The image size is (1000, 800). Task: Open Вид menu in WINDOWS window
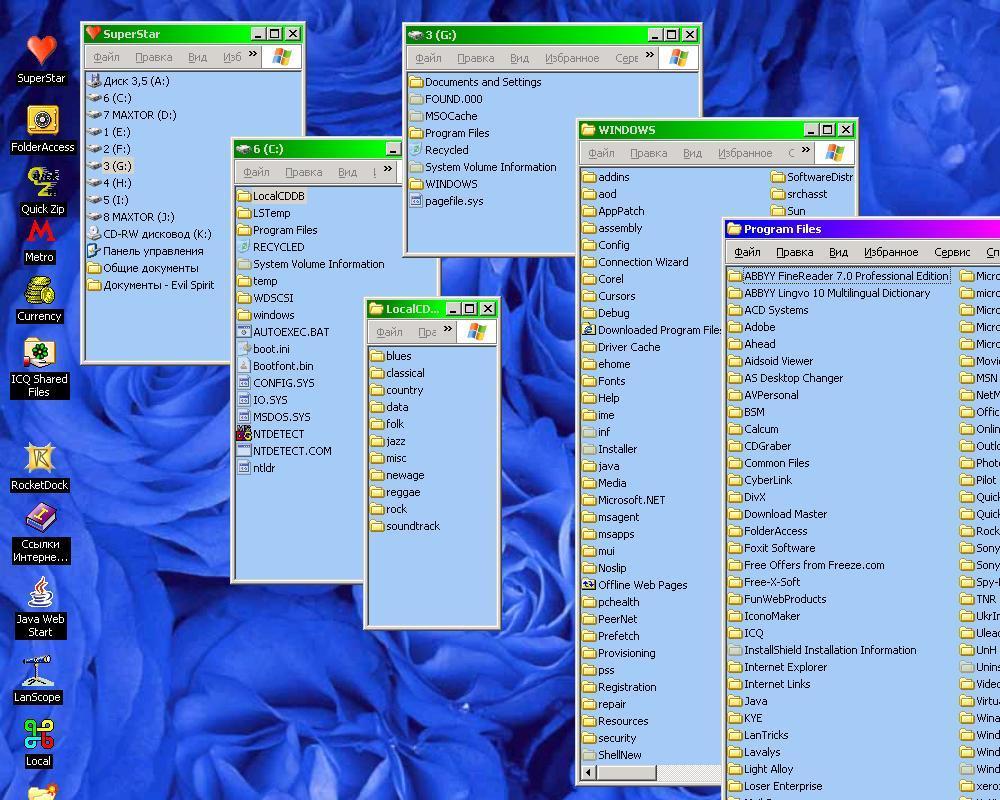(692, 153)
